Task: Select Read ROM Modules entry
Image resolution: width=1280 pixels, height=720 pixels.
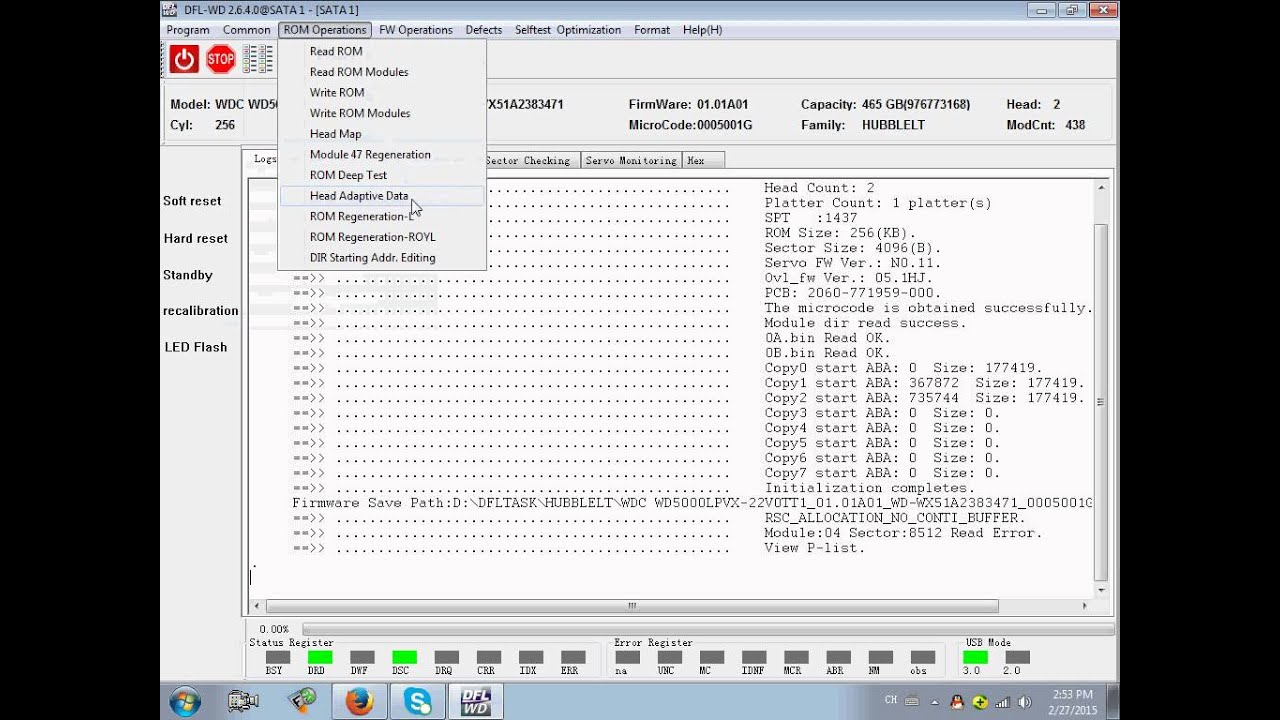Action: tap(382, 72)
